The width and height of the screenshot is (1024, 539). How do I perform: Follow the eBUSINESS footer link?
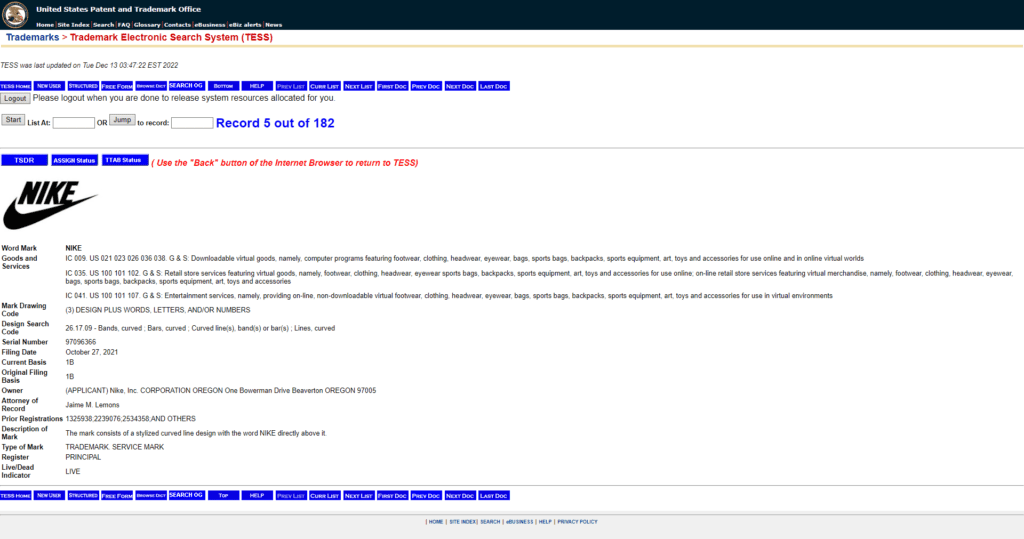[520, 522]
